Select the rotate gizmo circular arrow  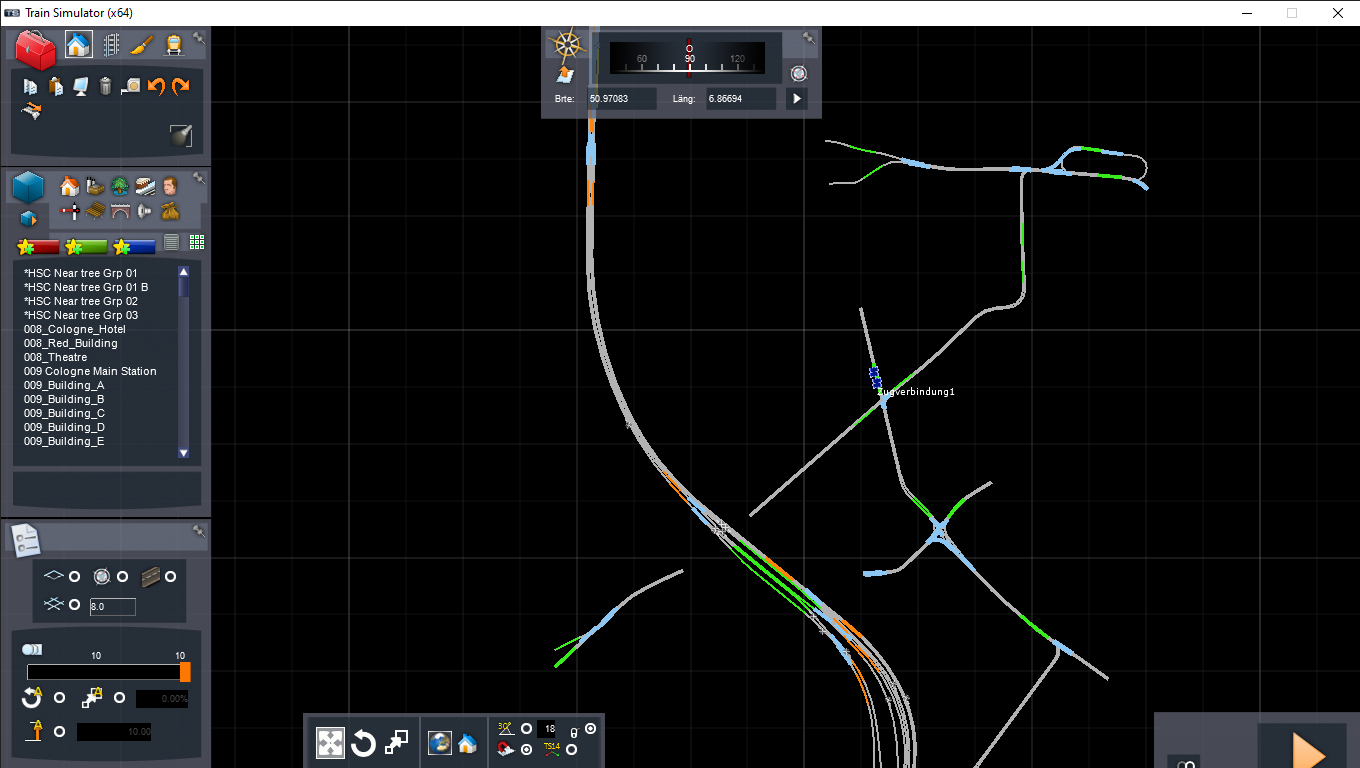click(x=364, y=743)
